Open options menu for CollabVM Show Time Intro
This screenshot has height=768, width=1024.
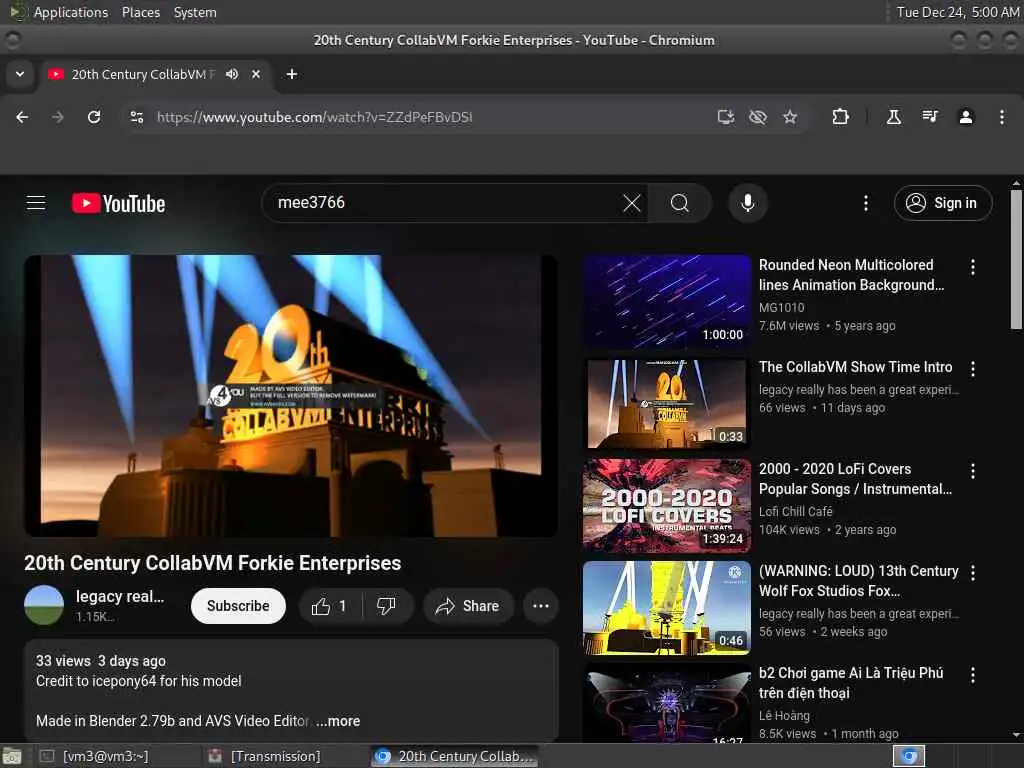[x=972, y=369]
